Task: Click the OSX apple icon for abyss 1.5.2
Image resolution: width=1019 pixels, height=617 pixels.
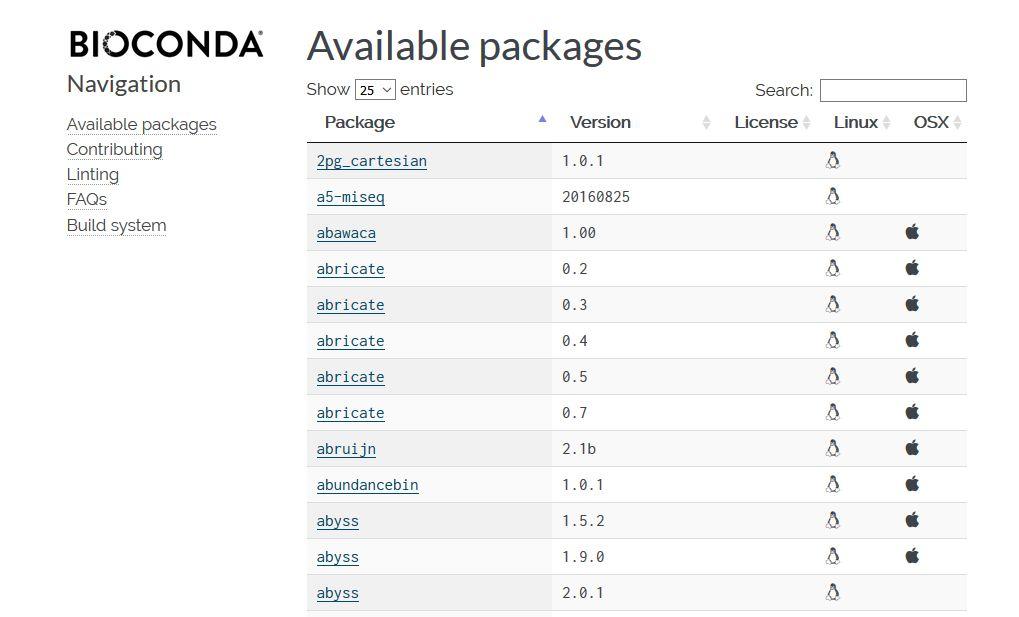Action: (x=912, y=520)
